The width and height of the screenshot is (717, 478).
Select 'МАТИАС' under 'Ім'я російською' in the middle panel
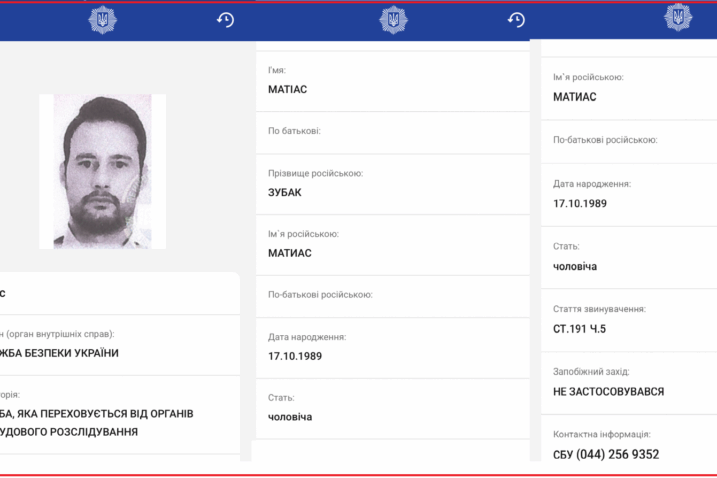[x=290, y=253]
